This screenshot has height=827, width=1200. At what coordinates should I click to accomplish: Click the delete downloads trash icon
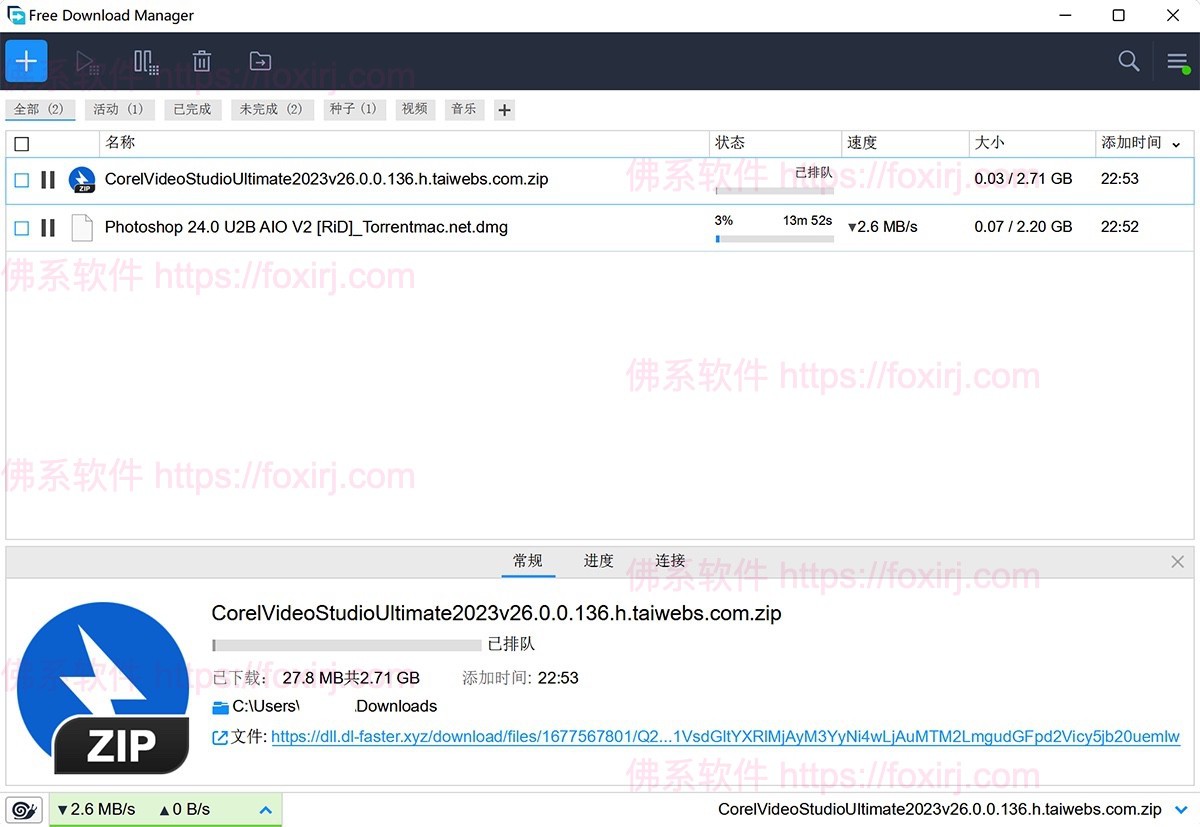pyautogui.click(x=202, y=61)
